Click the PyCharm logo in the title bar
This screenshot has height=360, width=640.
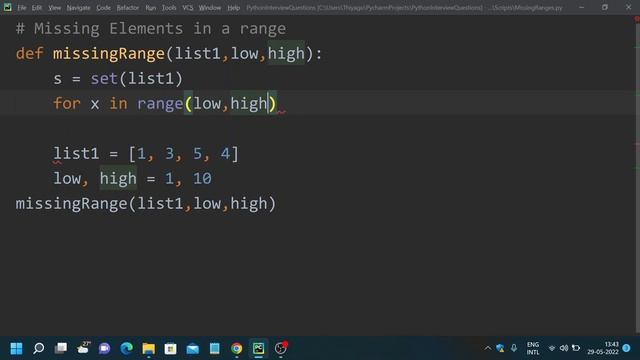(8, 7)
